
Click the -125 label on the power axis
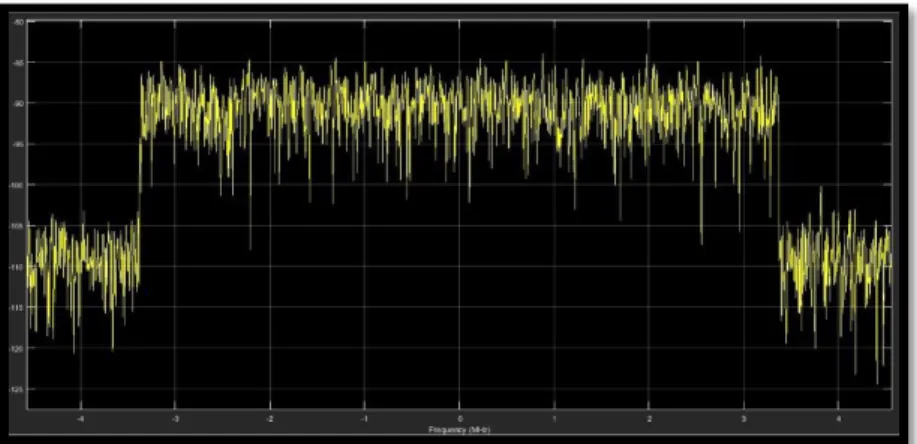tap(18, 389)
